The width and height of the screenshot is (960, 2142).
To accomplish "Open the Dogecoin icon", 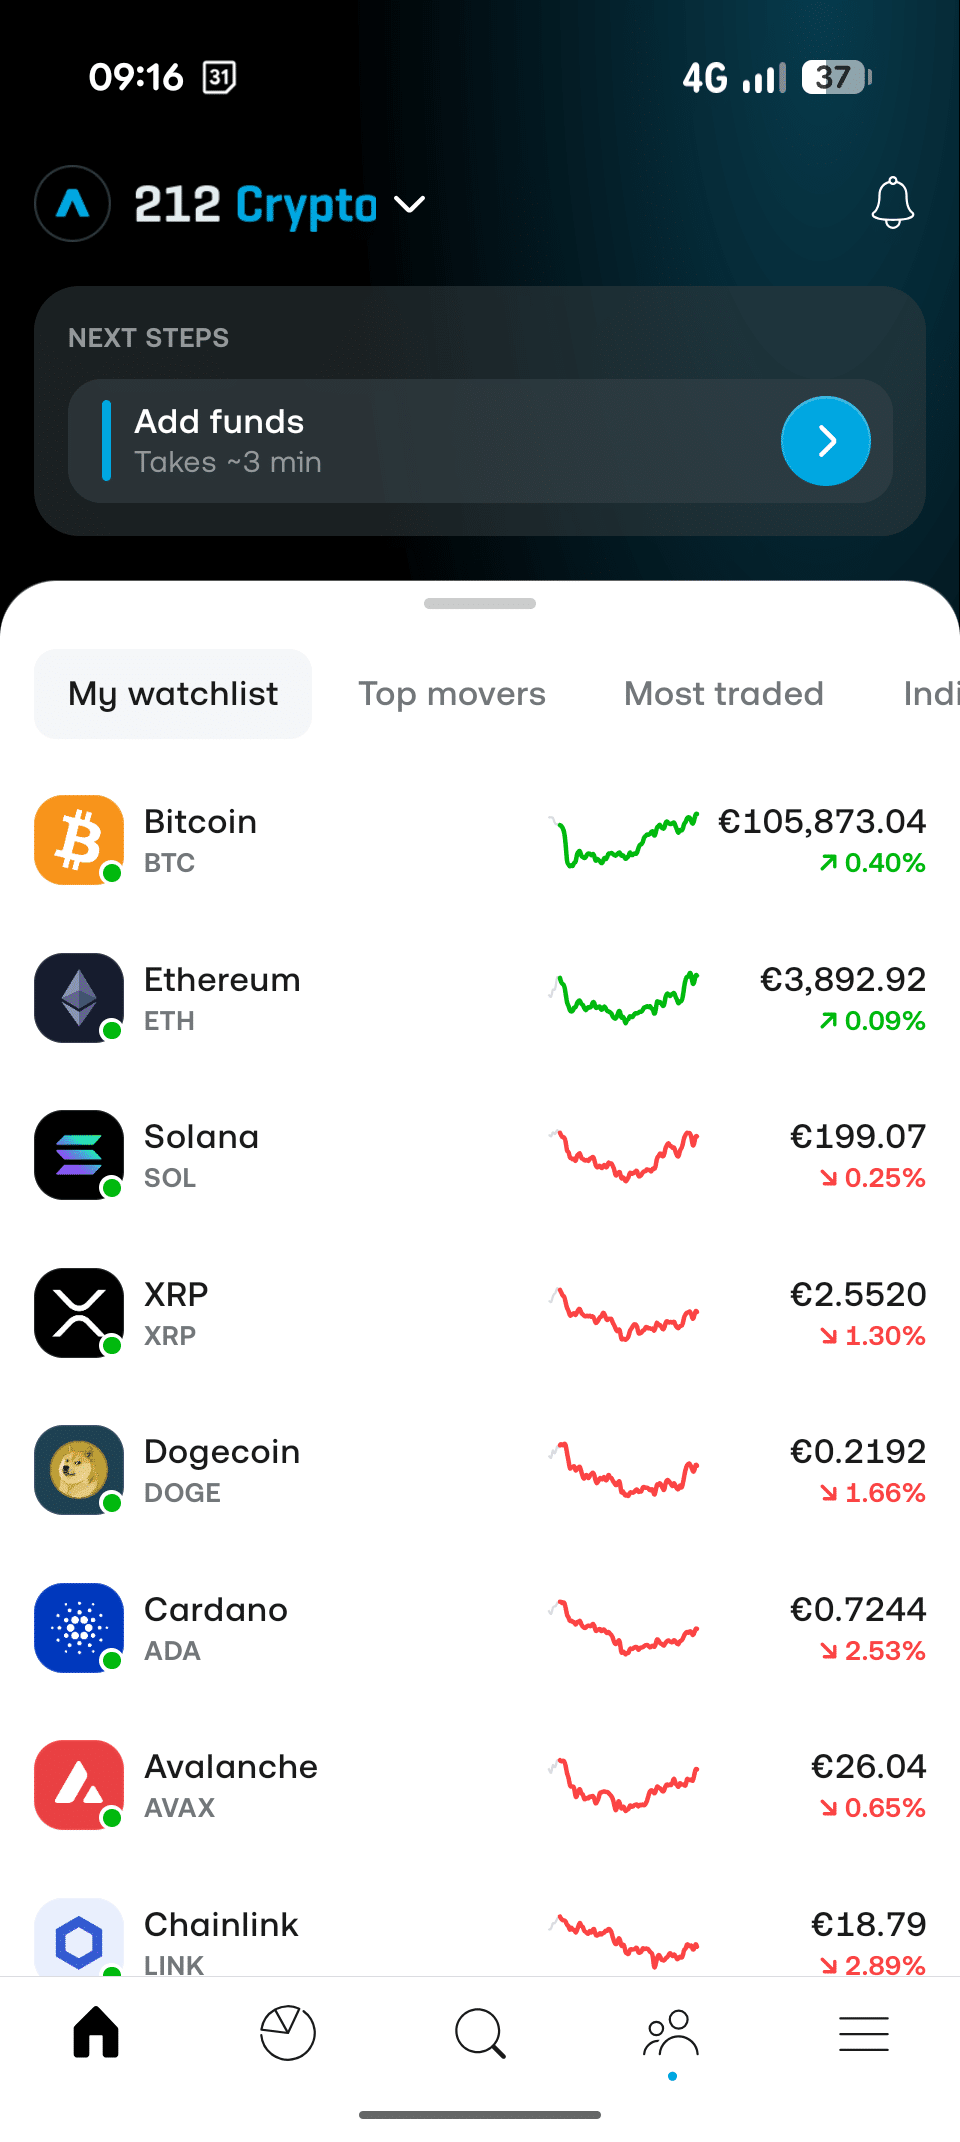I will click(x=79, y=1470).
